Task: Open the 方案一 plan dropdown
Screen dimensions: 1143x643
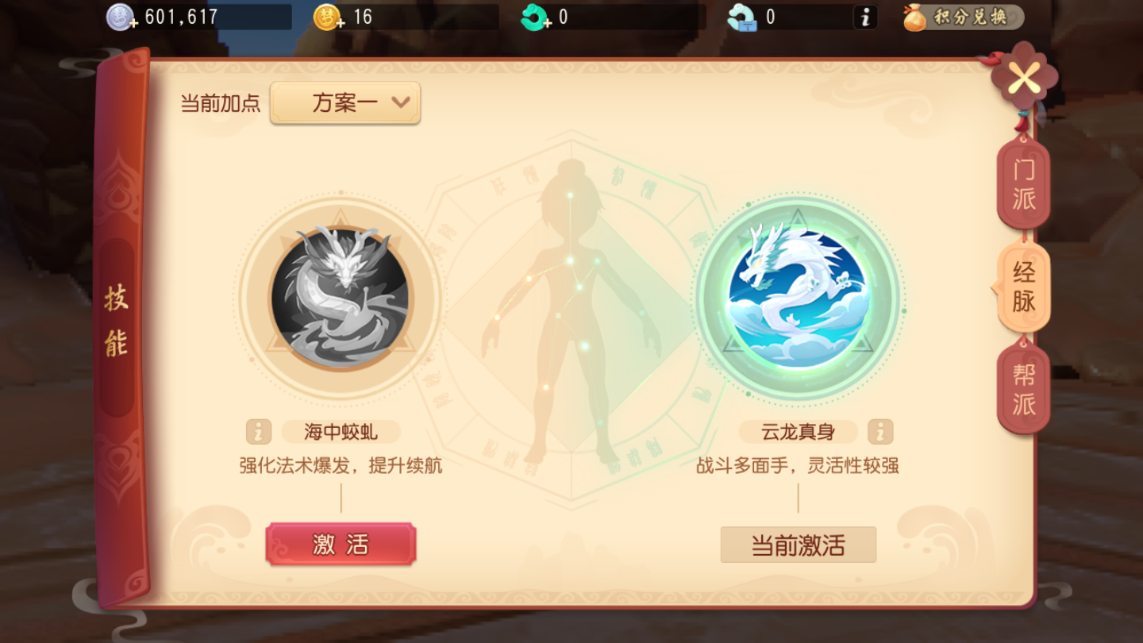Action: [x=345, y=103]
